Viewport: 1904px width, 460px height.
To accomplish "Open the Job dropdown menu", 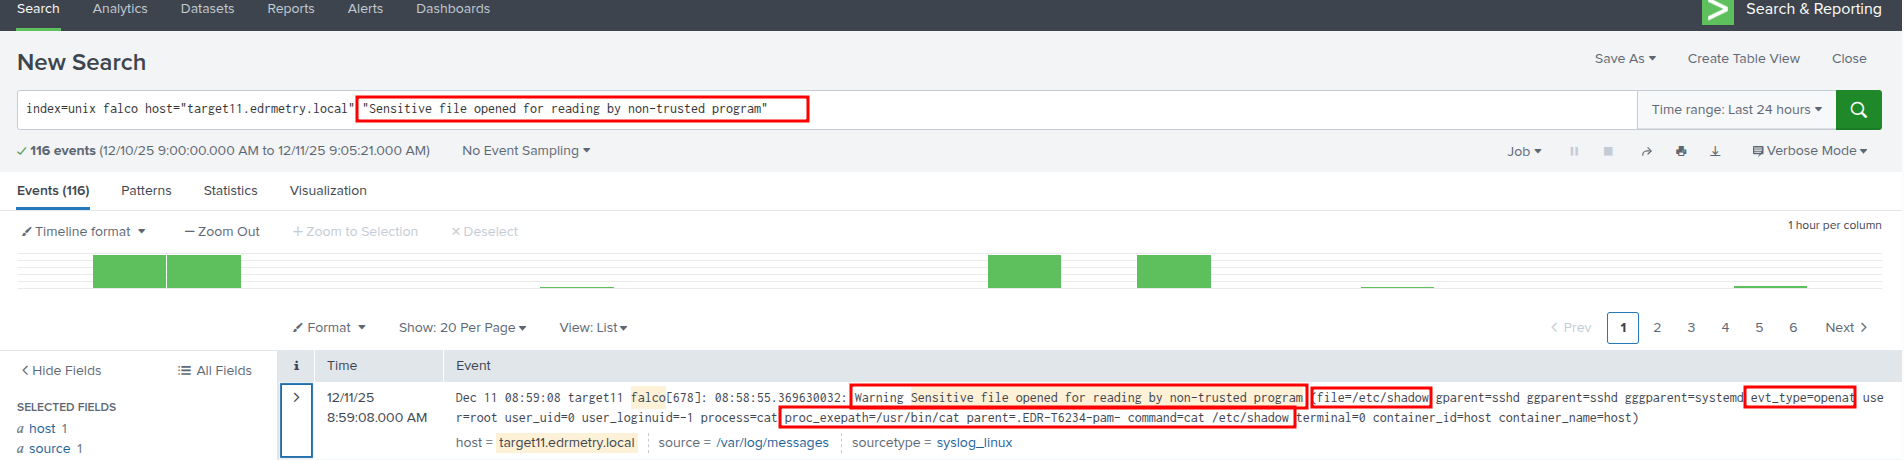I will [1524, 152].
